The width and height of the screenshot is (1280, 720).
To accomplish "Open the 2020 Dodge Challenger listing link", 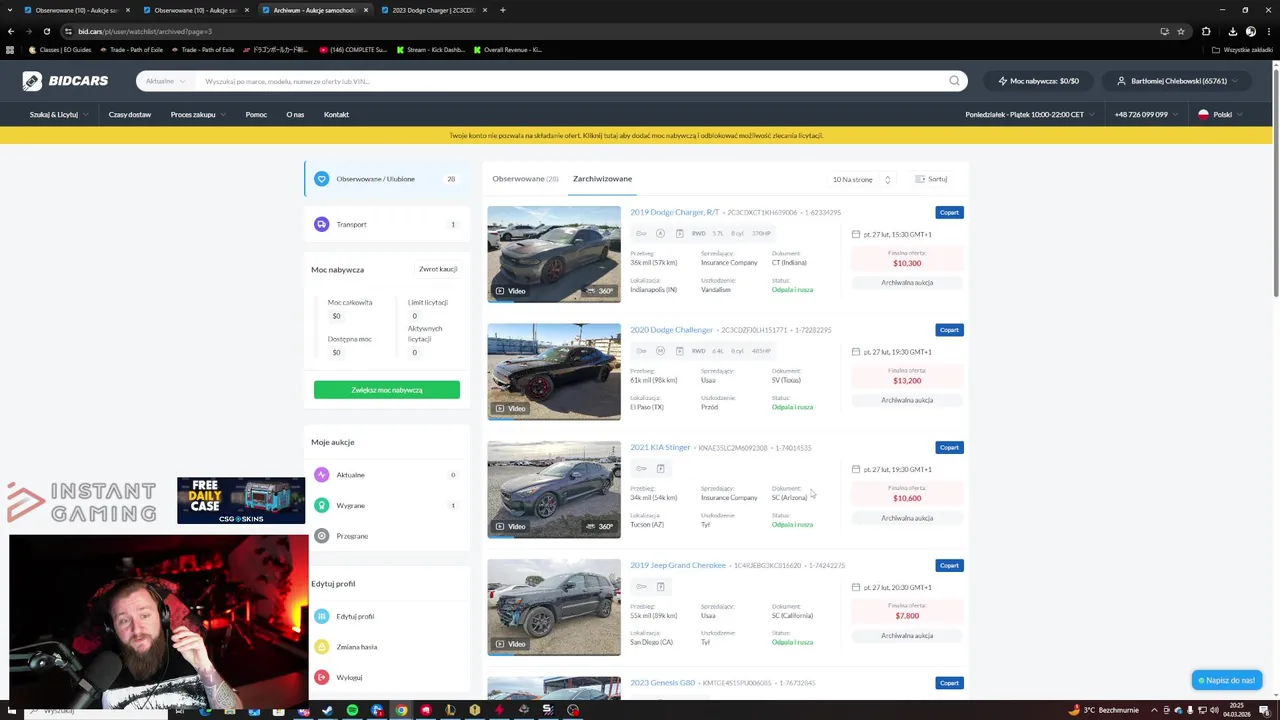I will click(x=671, y=330).
